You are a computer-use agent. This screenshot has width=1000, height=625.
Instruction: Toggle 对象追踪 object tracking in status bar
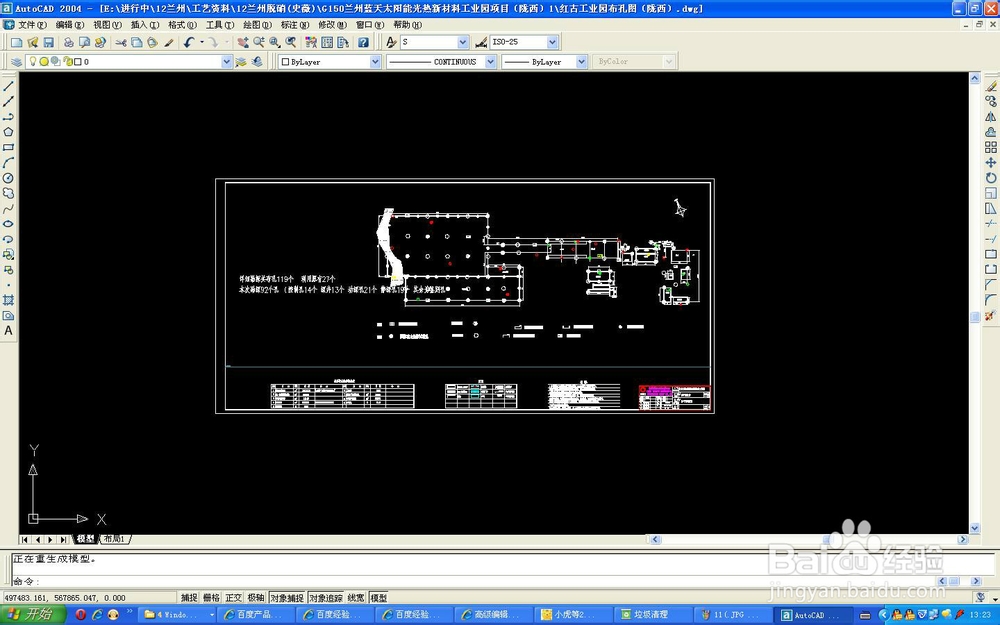[x=326, y=598]
